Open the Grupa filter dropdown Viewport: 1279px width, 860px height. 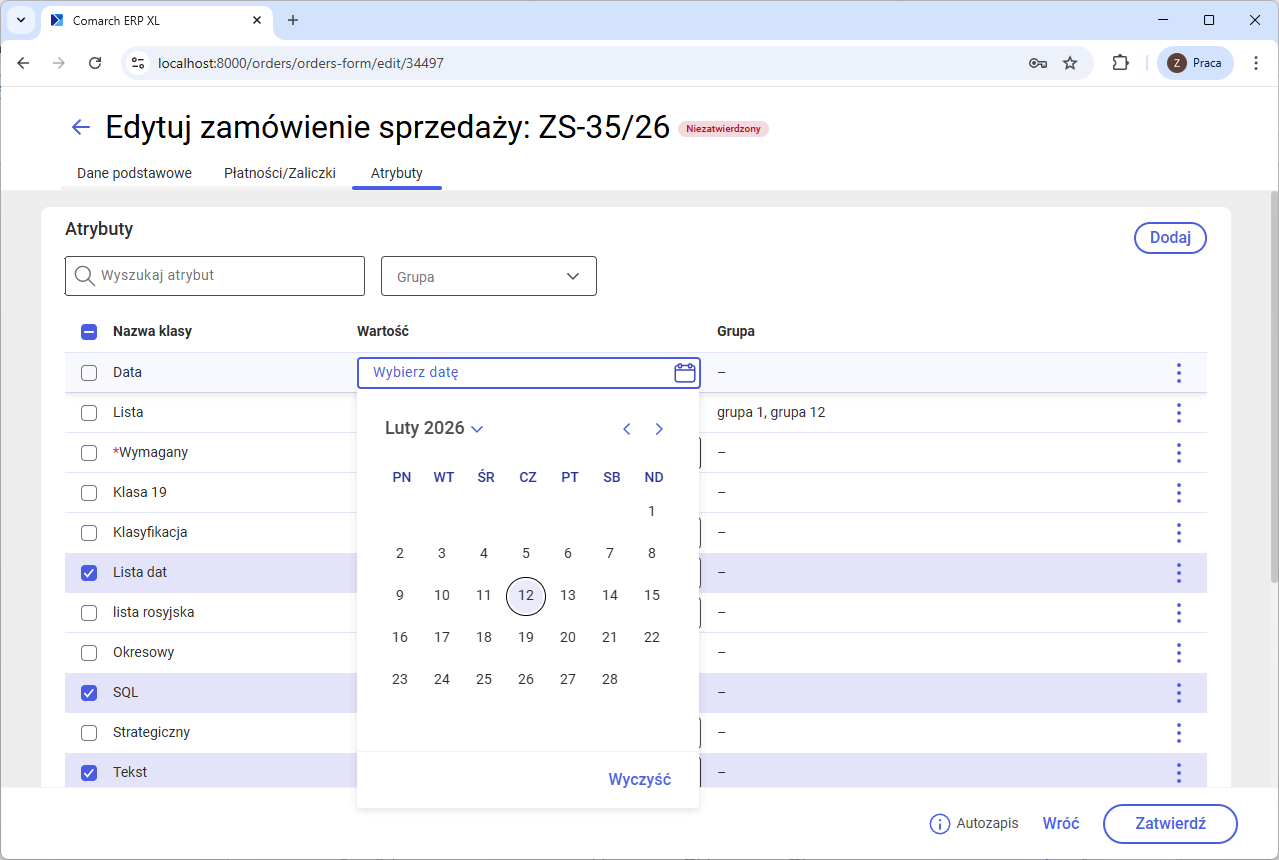(488, 276)
